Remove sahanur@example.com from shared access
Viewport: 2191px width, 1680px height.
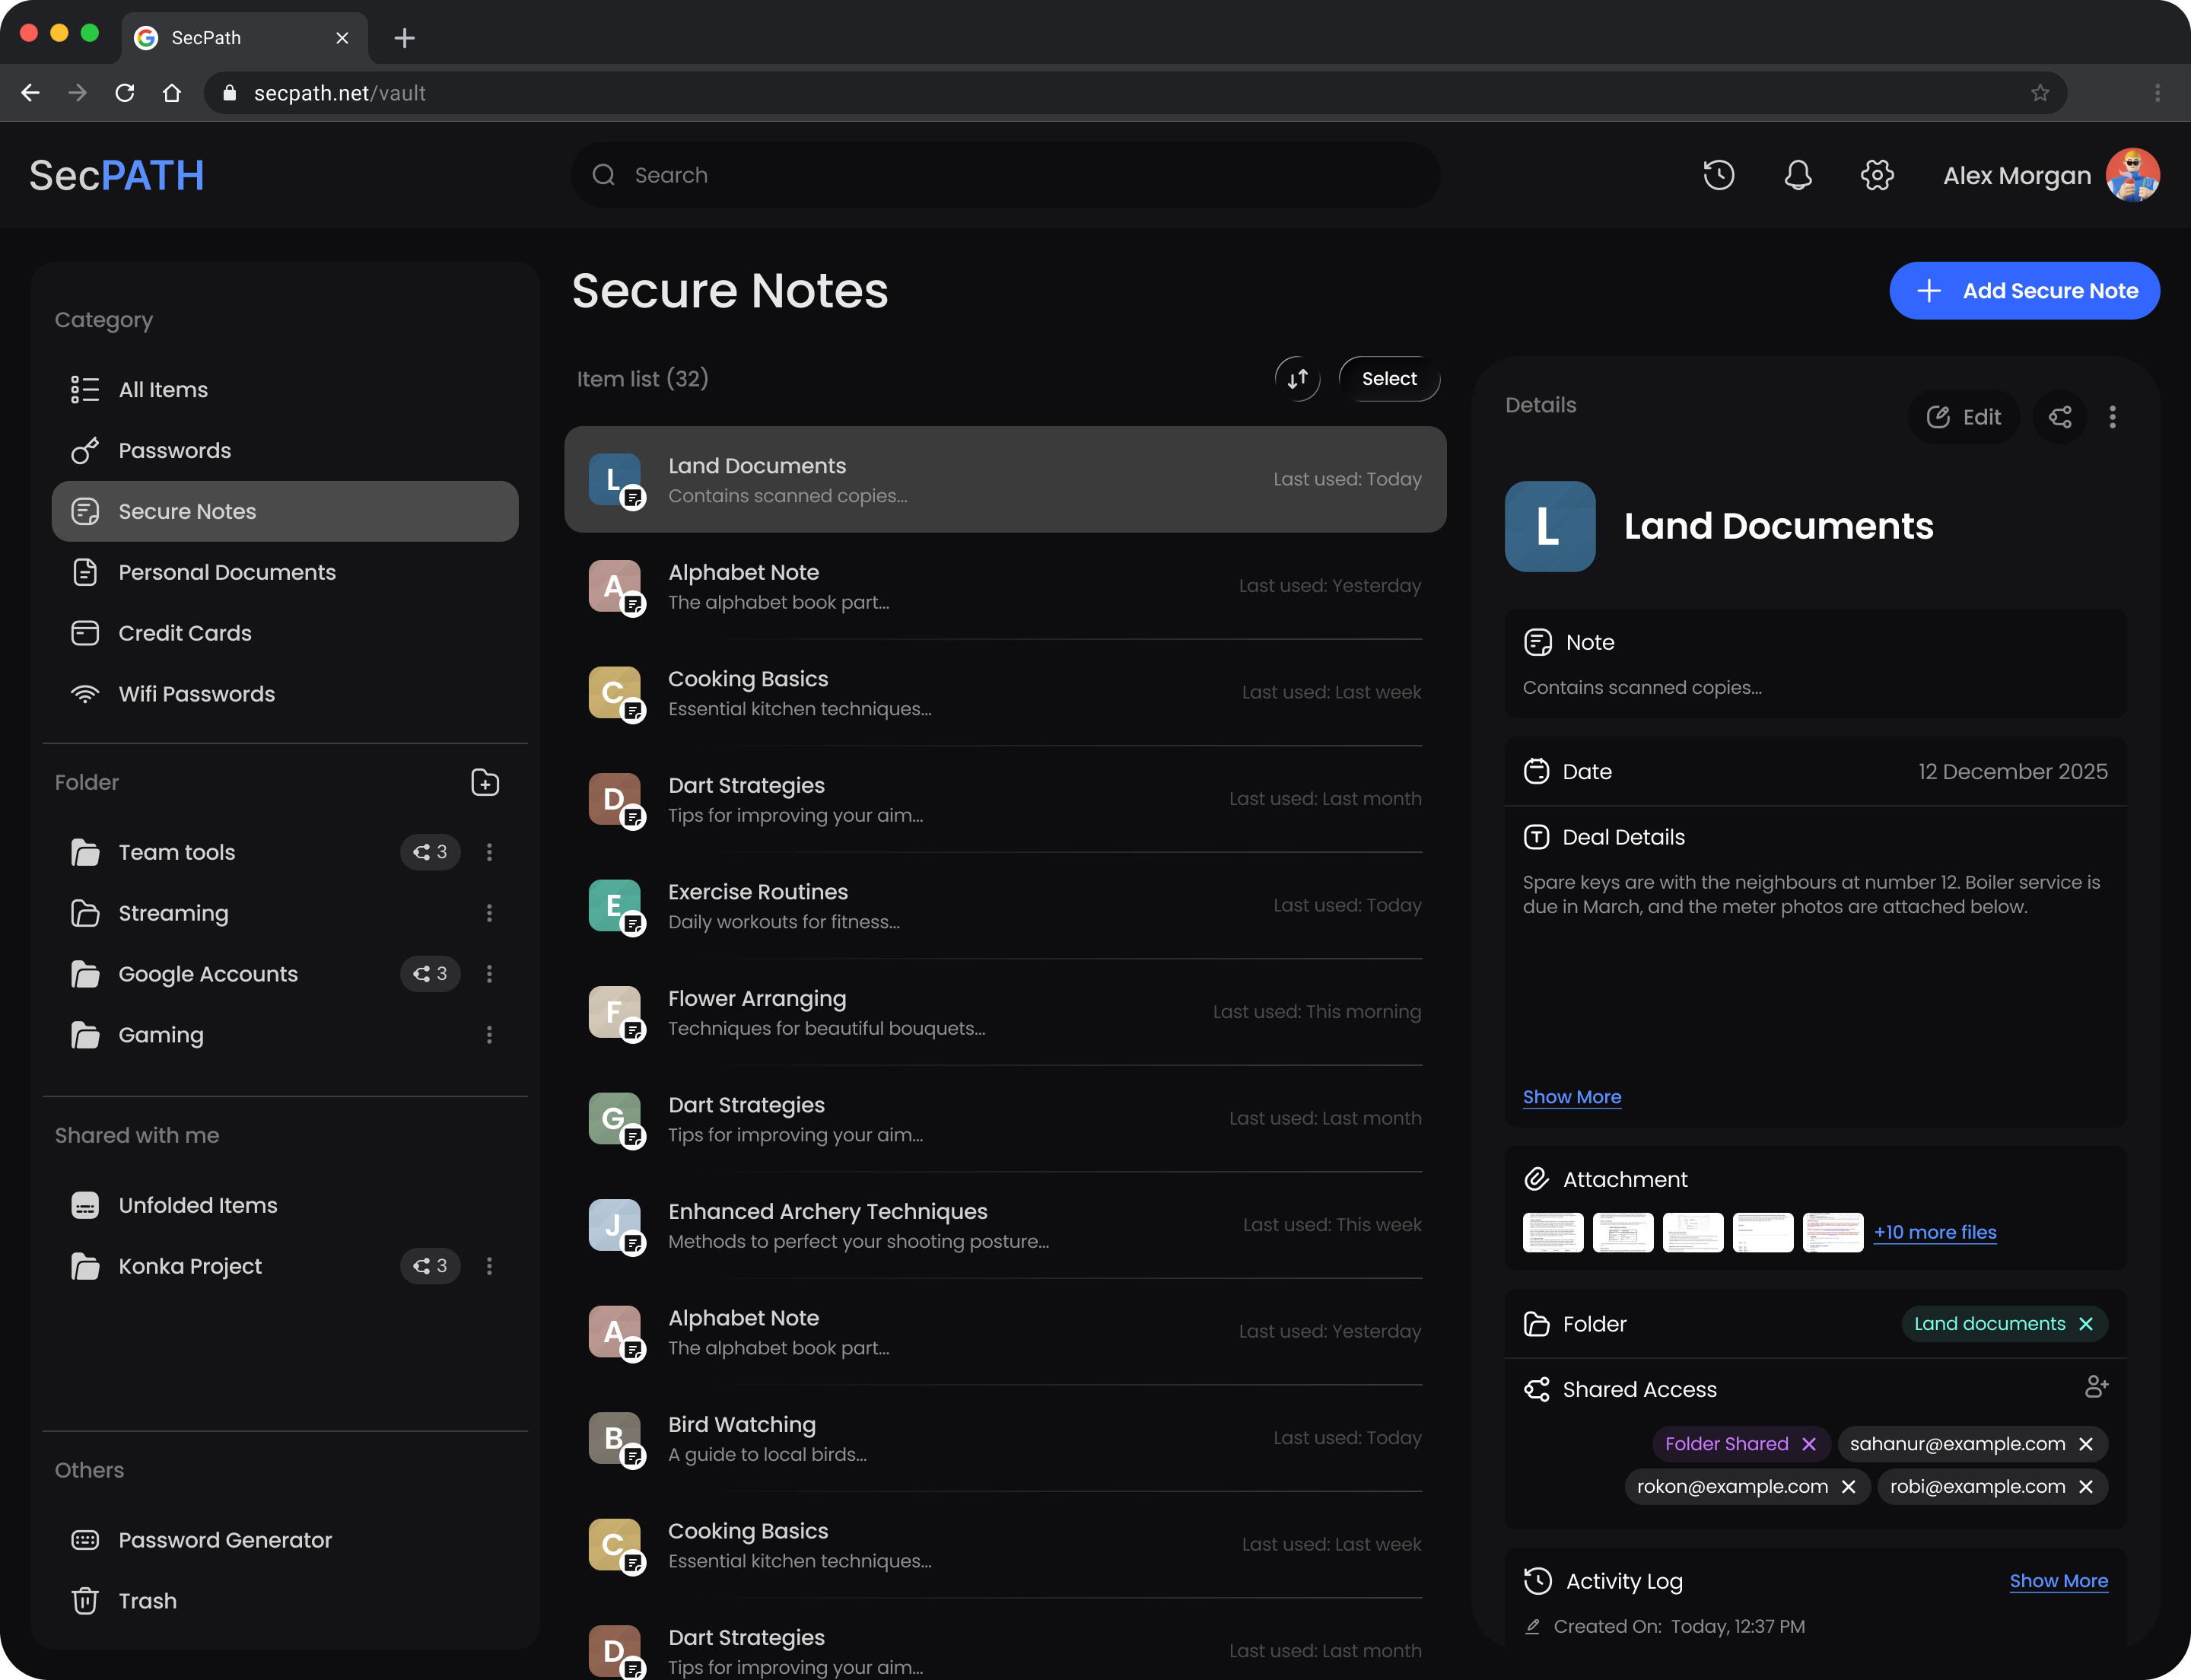2086,1444
